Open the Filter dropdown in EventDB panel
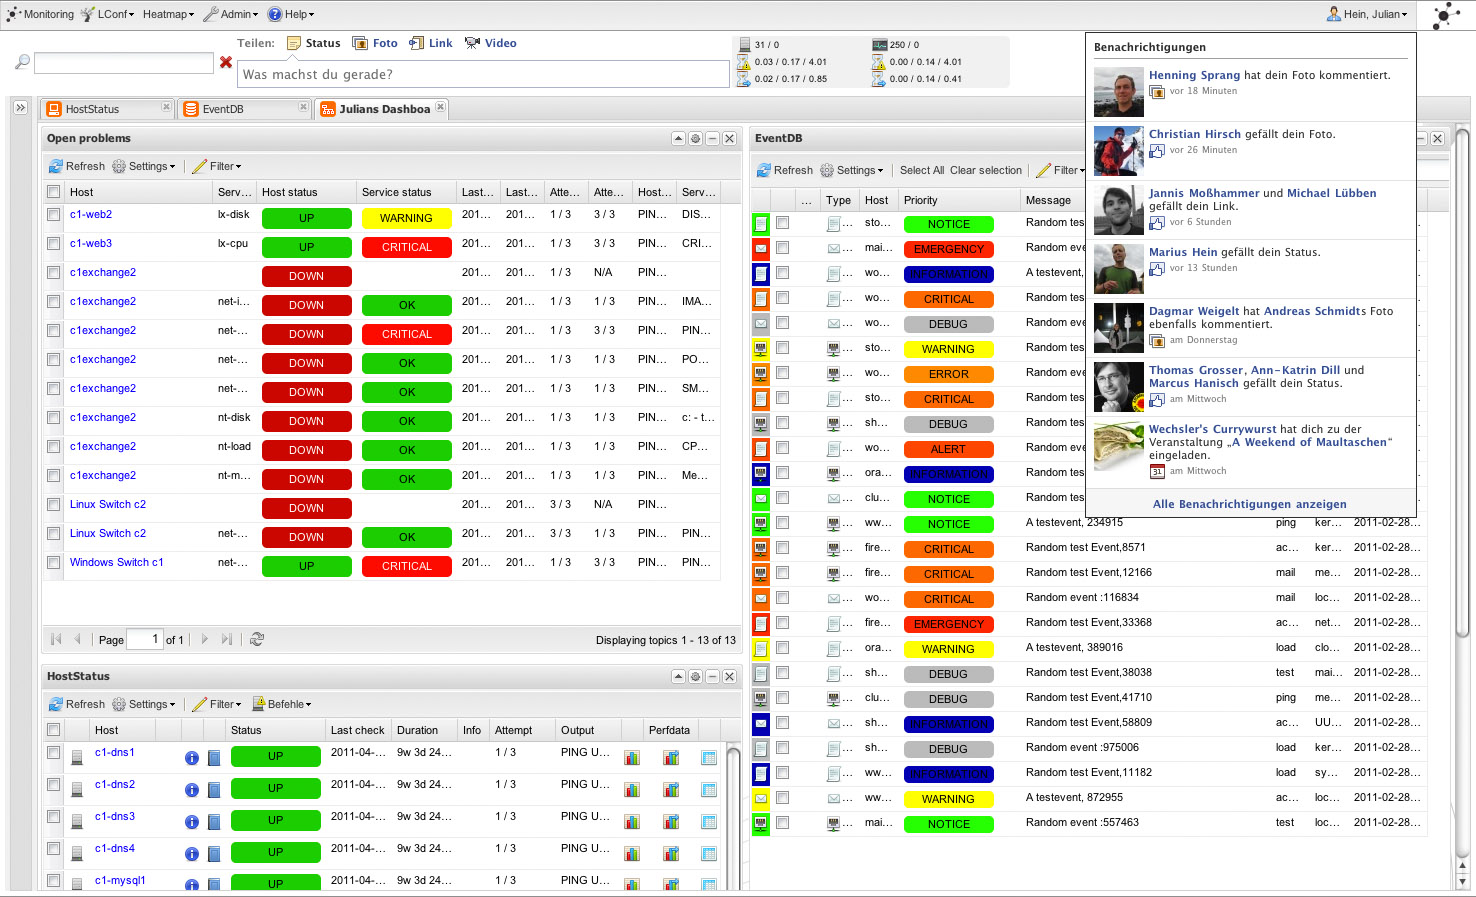 coord(1060,170)
